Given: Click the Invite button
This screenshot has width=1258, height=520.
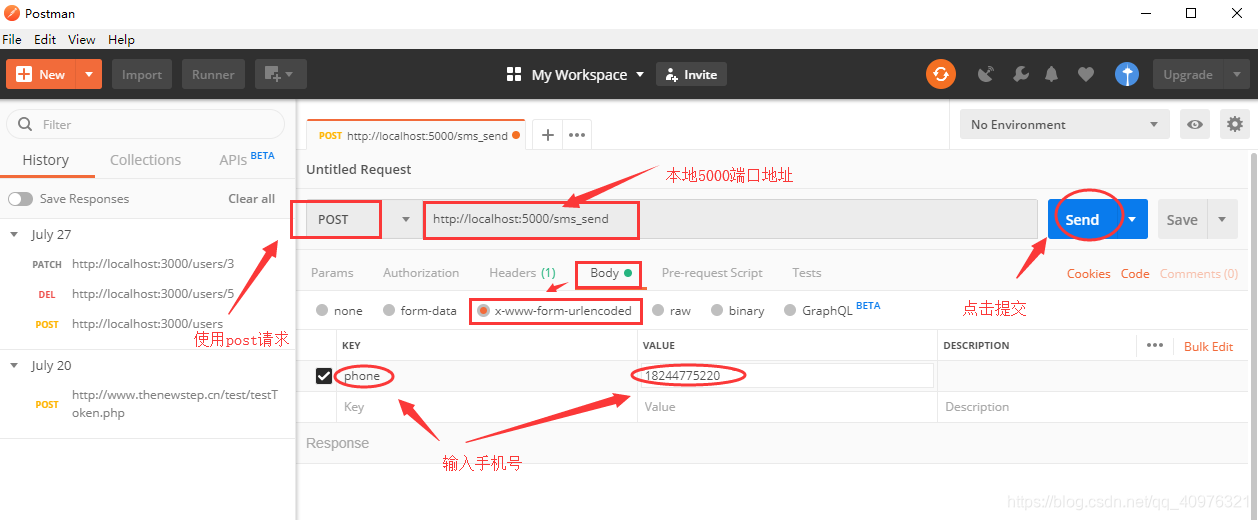Looking at the screenshot, I should 691,75.
